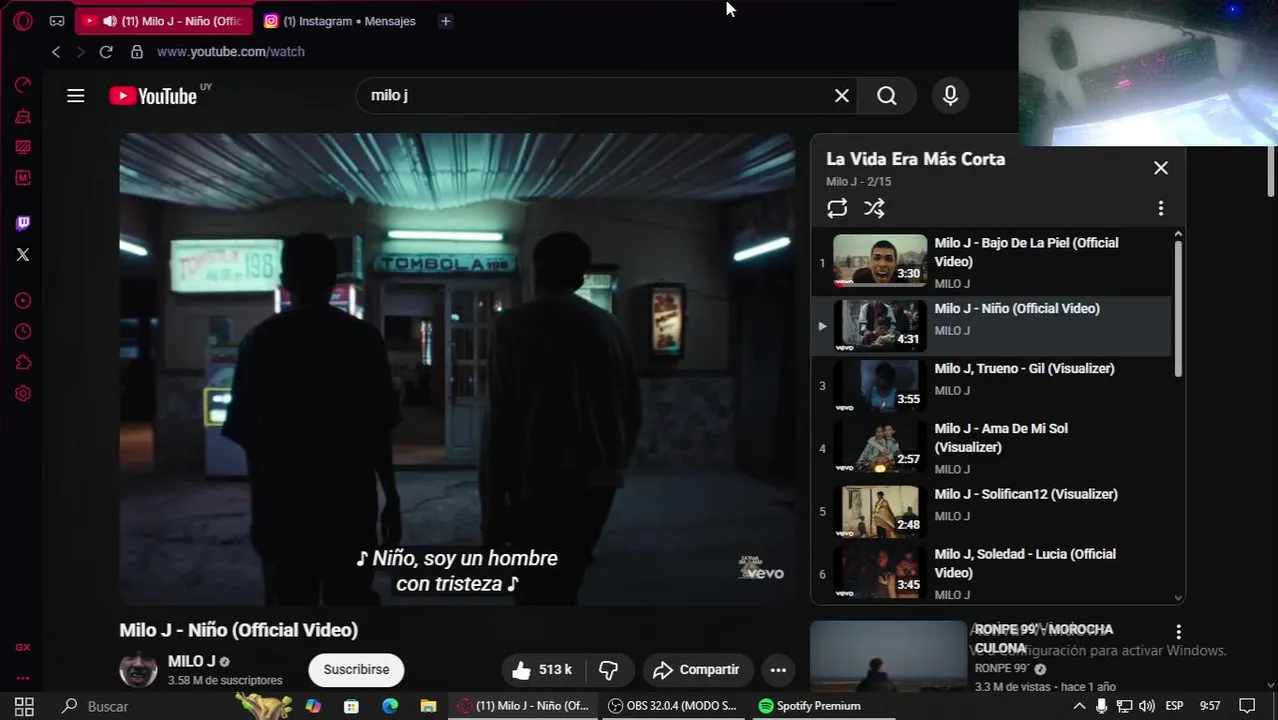Open more actions under the video
1278x720 pixels.
click(x=778, y=670)
